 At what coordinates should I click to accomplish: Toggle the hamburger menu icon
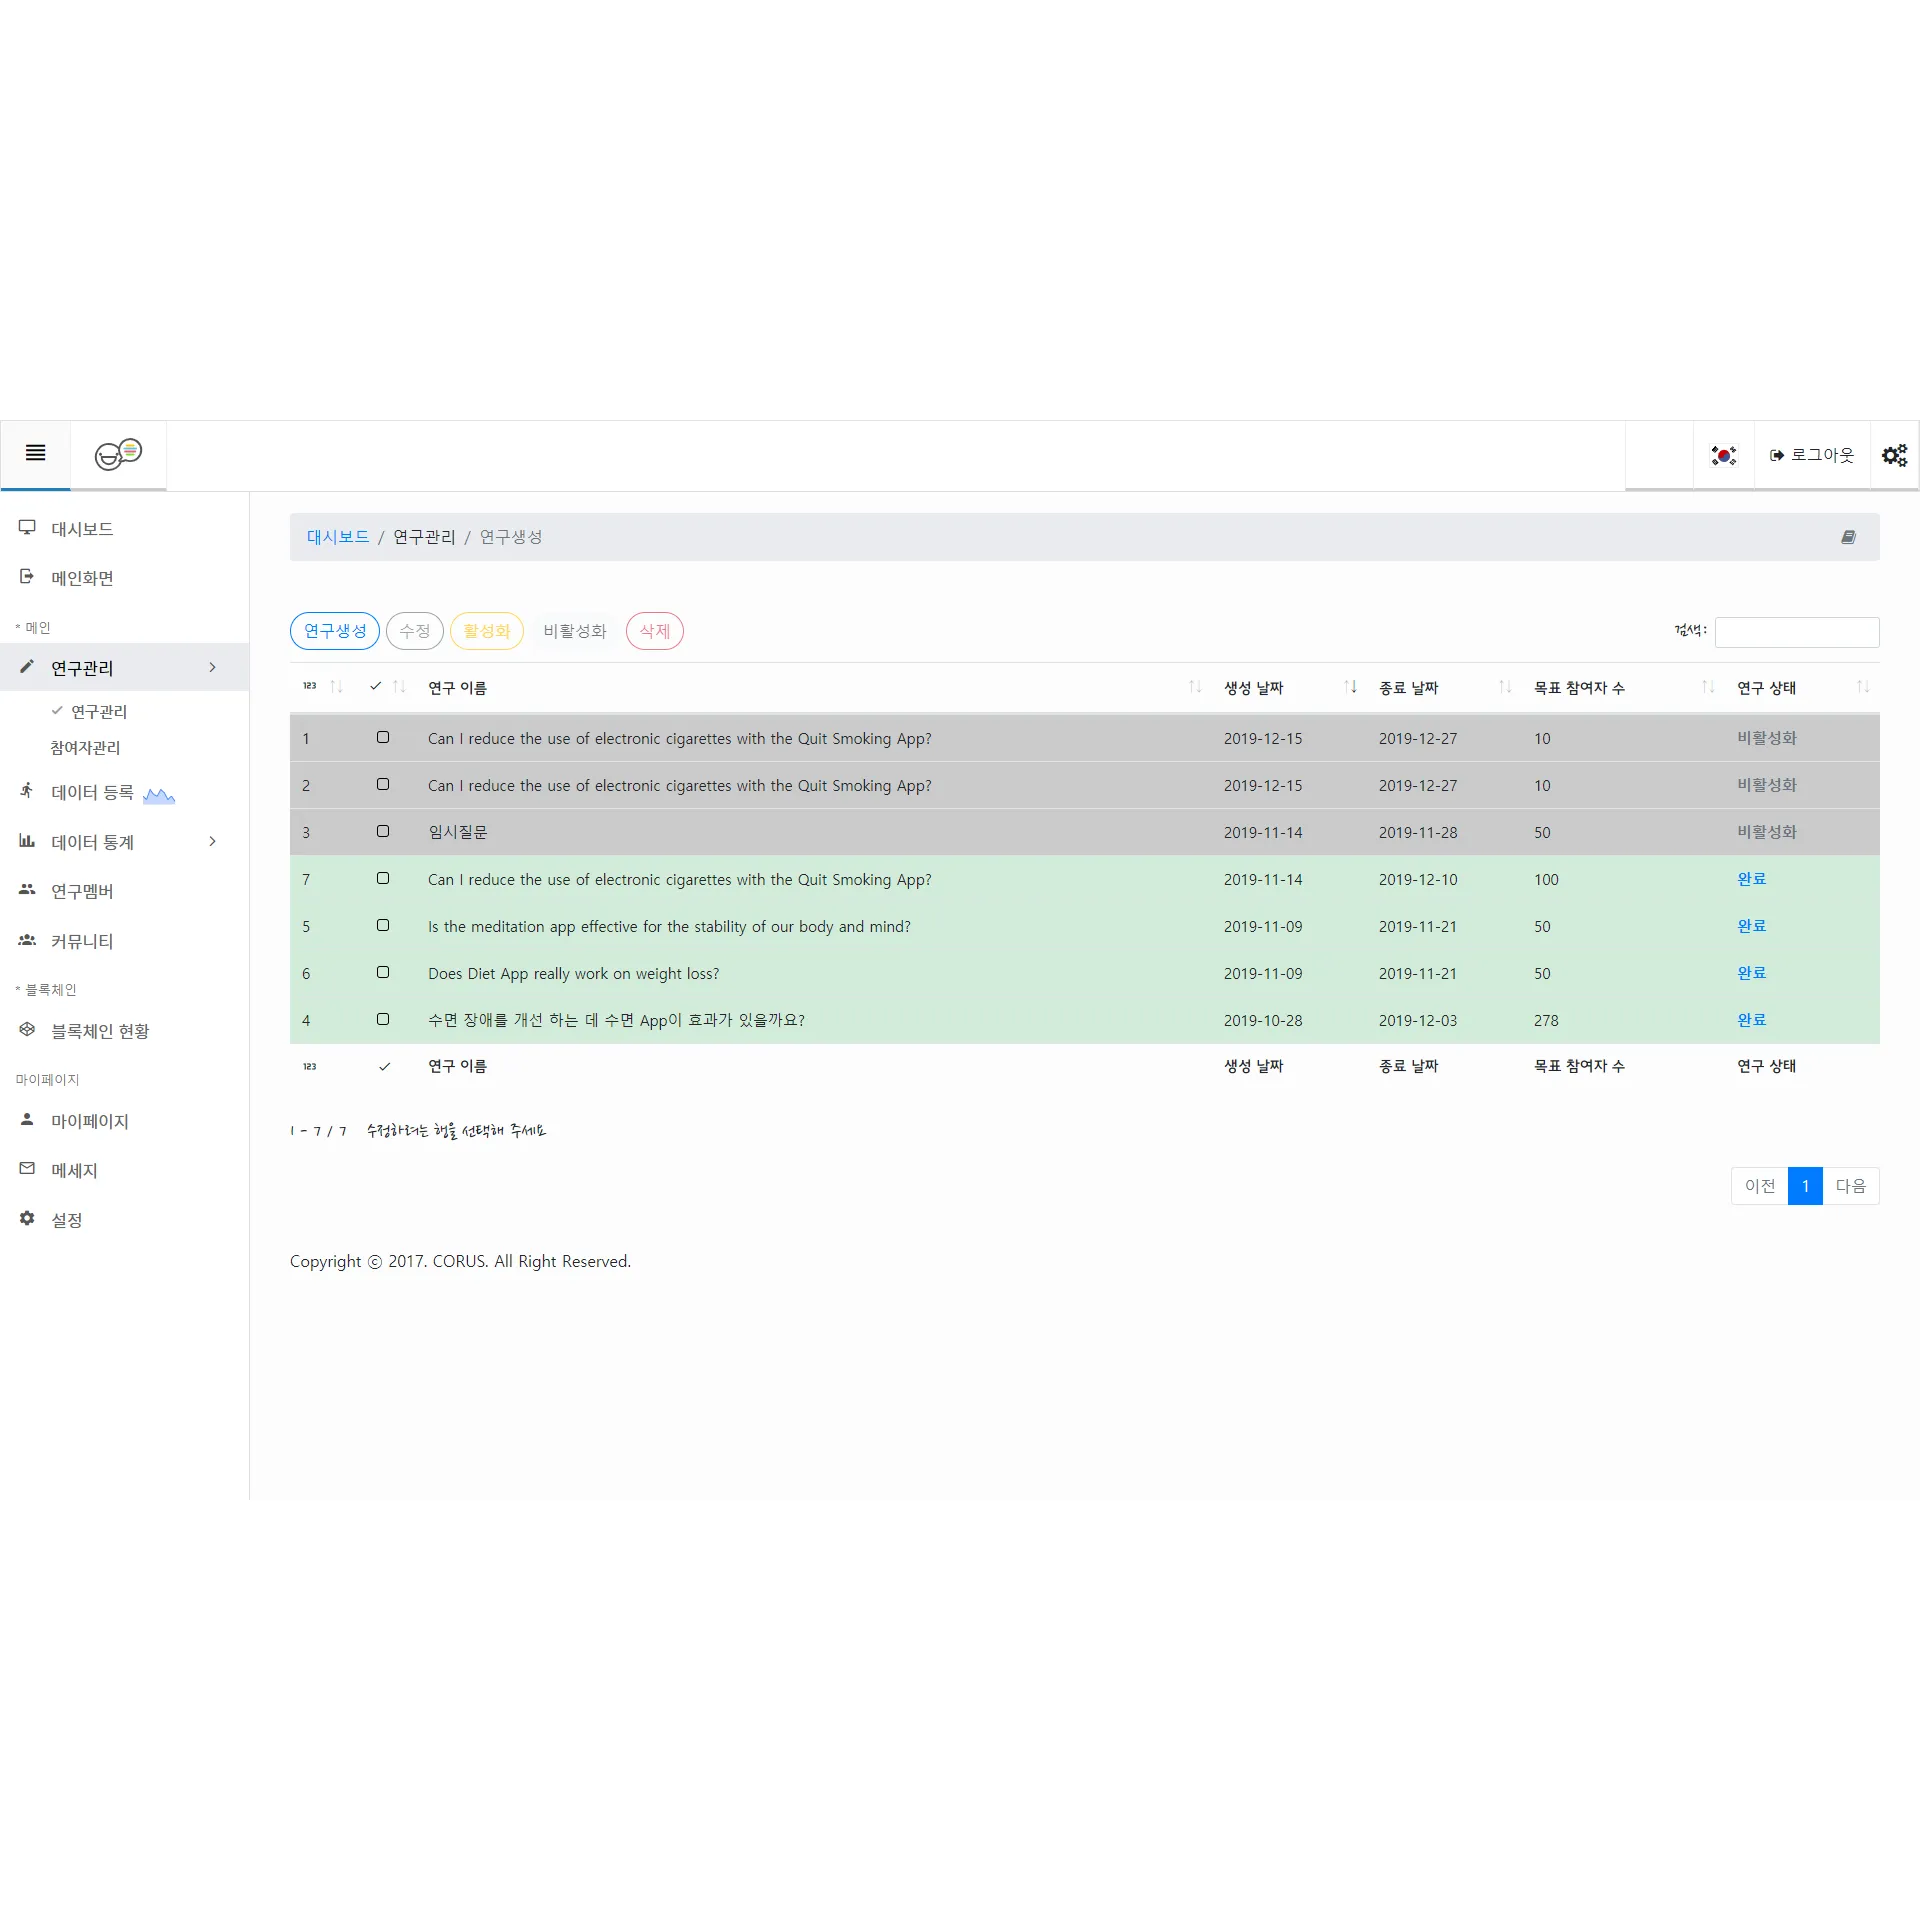(35, 453)
